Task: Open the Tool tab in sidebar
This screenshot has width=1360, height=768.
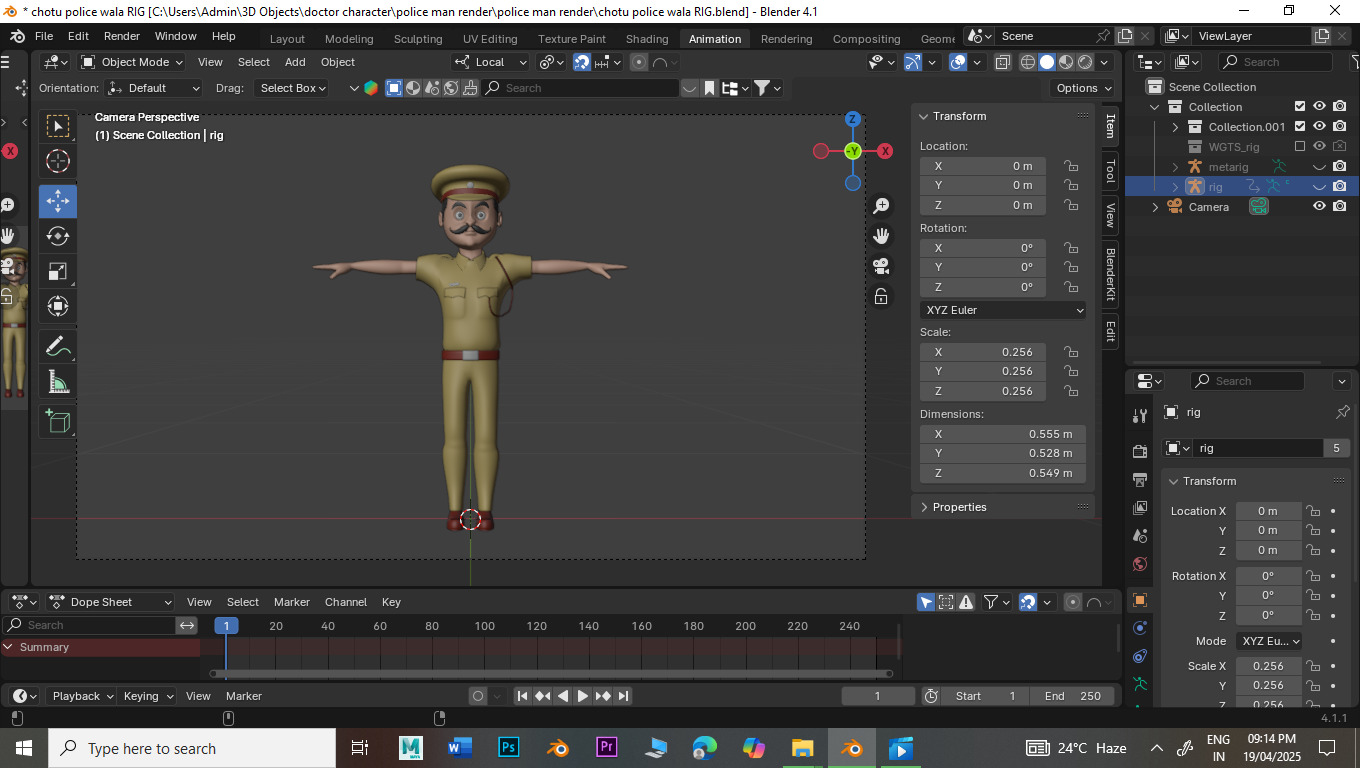Action: [x=1110, y=171]
